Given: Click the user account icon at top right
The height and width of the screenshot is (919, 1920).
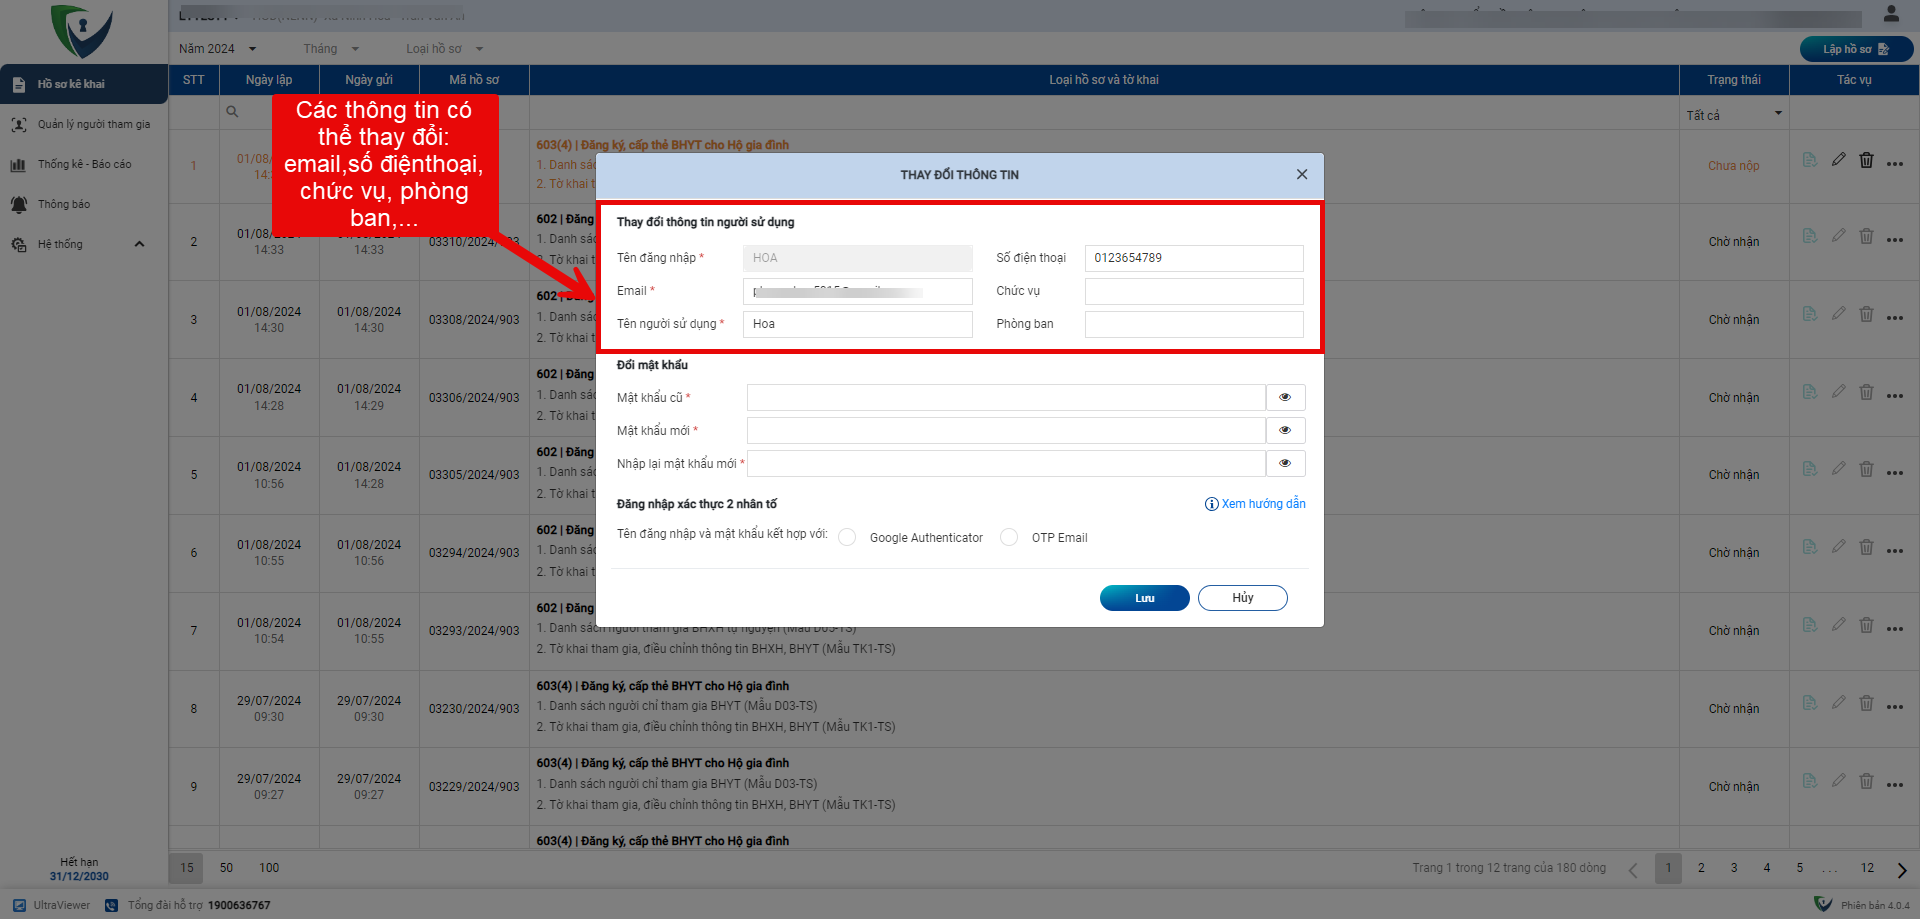Looking at the screenshot, I should (1891, 14).
